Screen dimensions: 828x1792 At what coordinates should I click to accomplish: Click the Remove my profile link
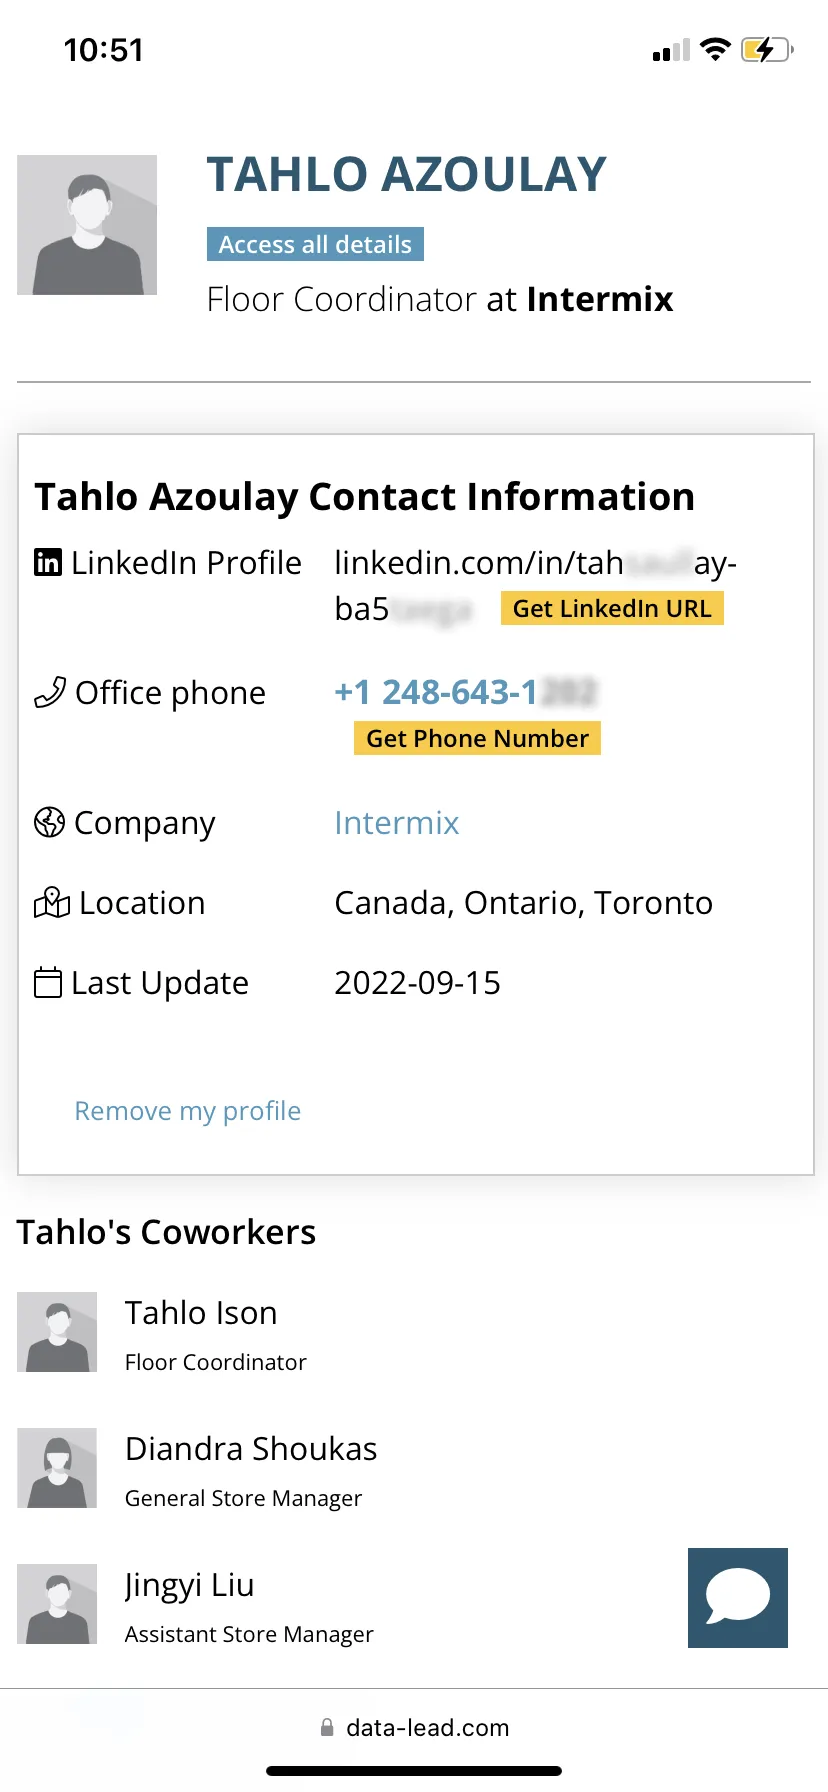click(x=188, y=1111)
